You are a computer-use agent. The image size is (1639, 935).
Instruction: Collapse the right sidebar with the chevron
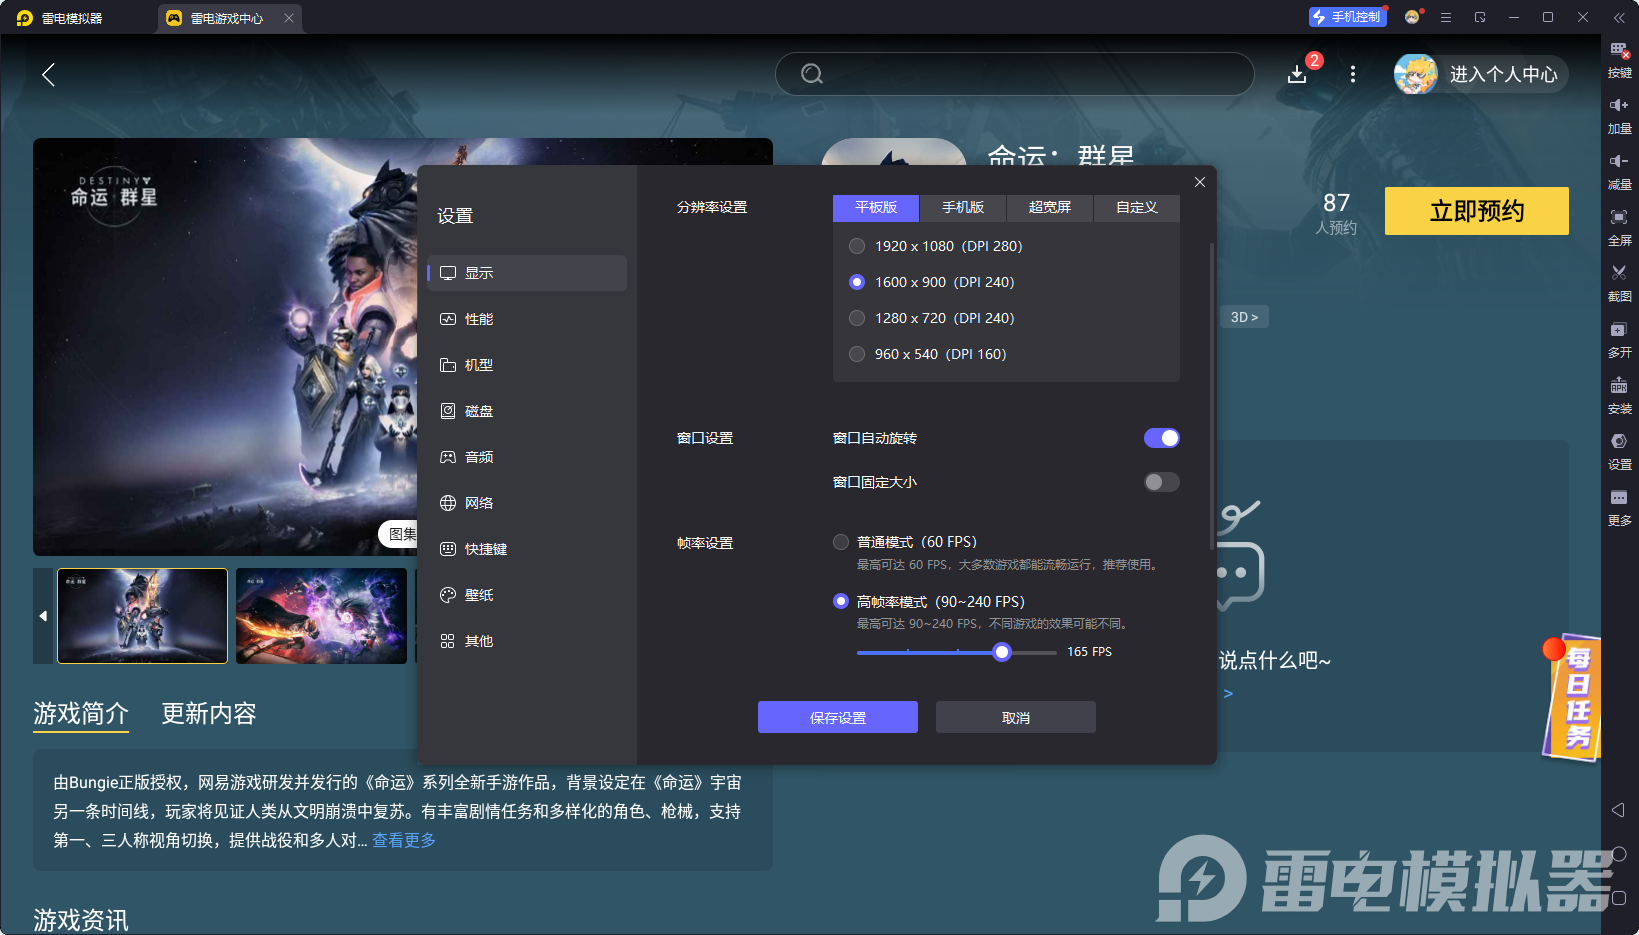click(x=1622, y=17)
